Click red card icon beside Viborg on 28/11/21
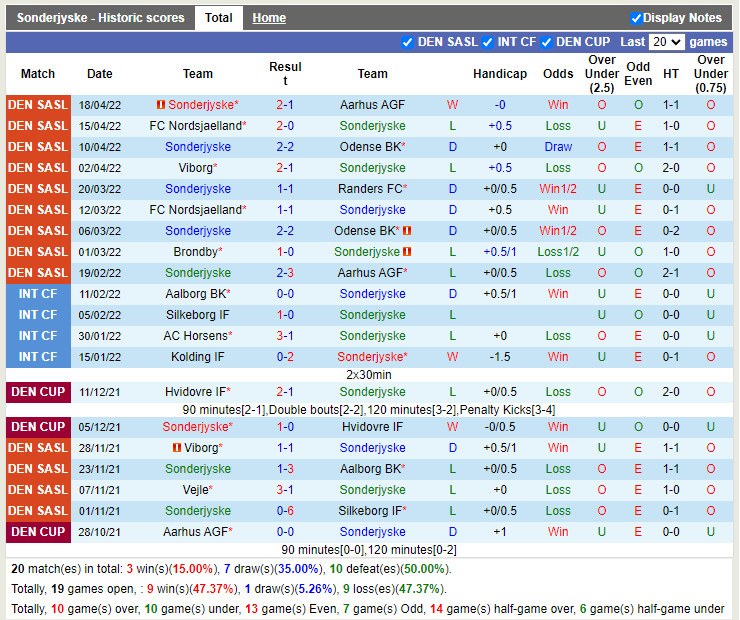740x620 pixels. click(x=177, y=448)
